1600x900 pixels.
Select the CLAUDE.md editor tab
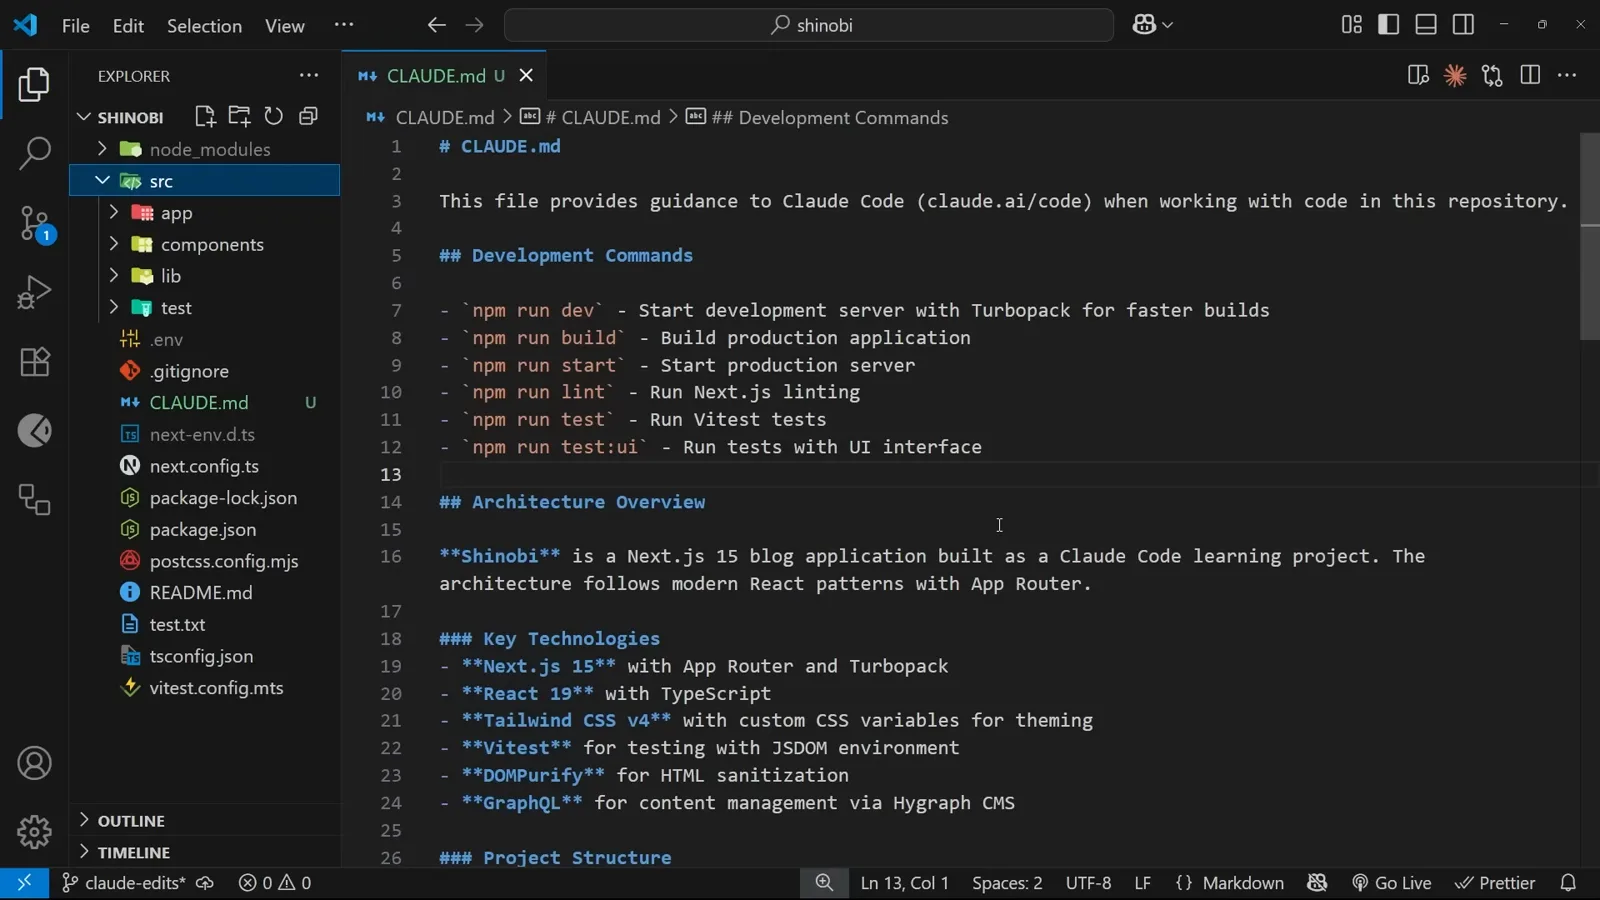pos(445,76)
